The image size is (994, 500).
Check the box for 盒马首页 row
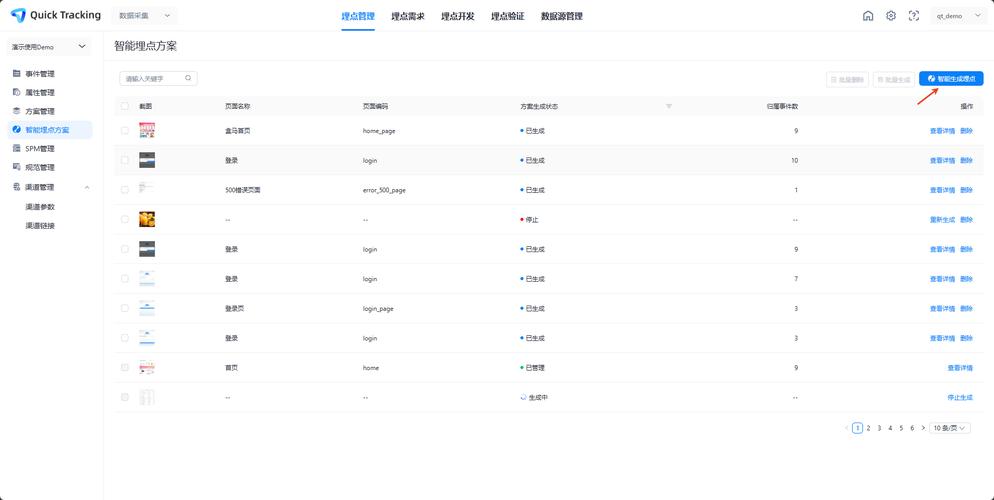click(125, 130)
